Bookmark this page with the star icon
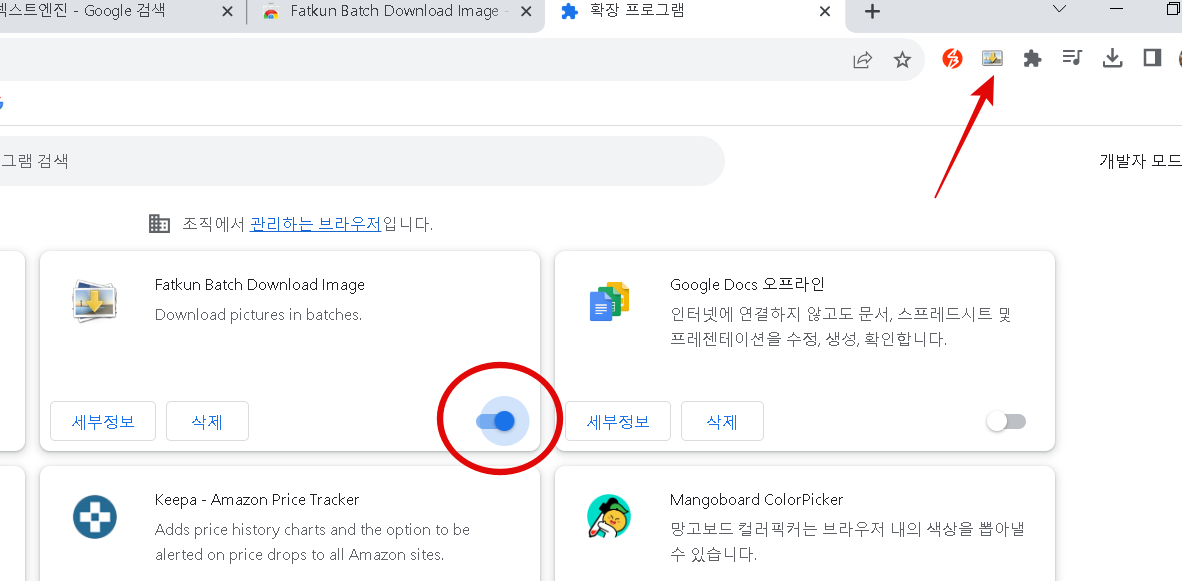 coord(902,60)
